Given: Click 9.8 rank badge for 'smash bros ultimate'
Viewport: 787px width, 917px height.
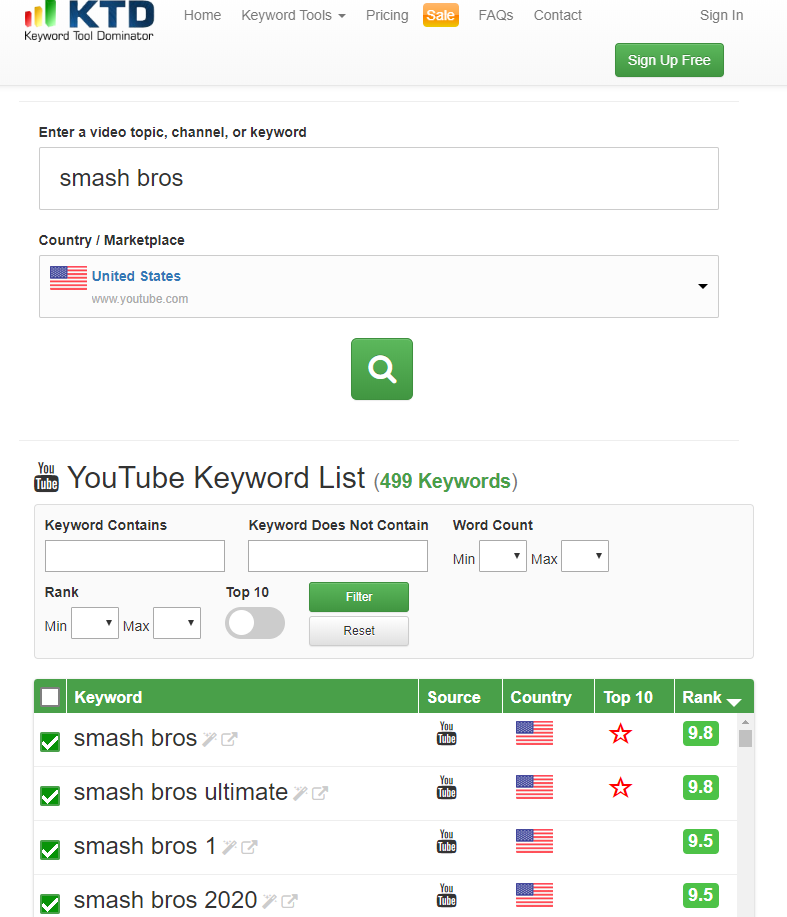Looking at the screenshot, I should click(700, 787).
